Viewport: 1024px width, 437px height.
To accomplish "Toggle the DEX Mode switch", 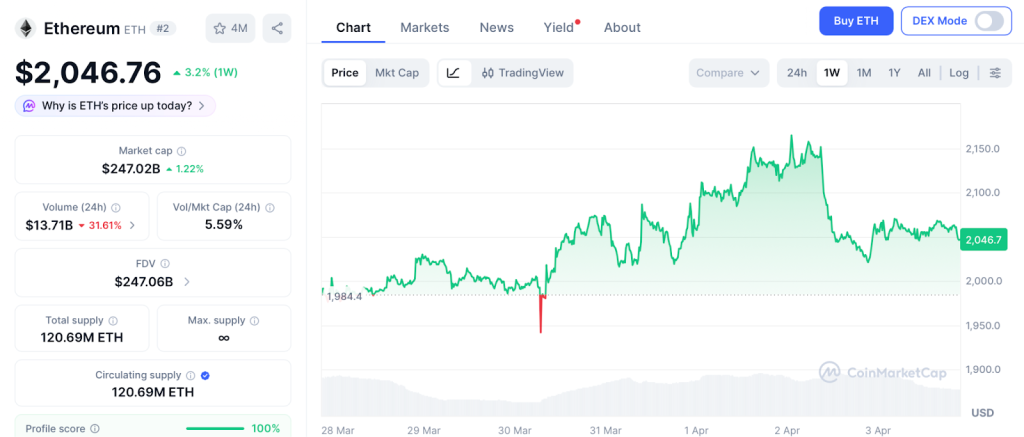I will (x=988, y=21).
